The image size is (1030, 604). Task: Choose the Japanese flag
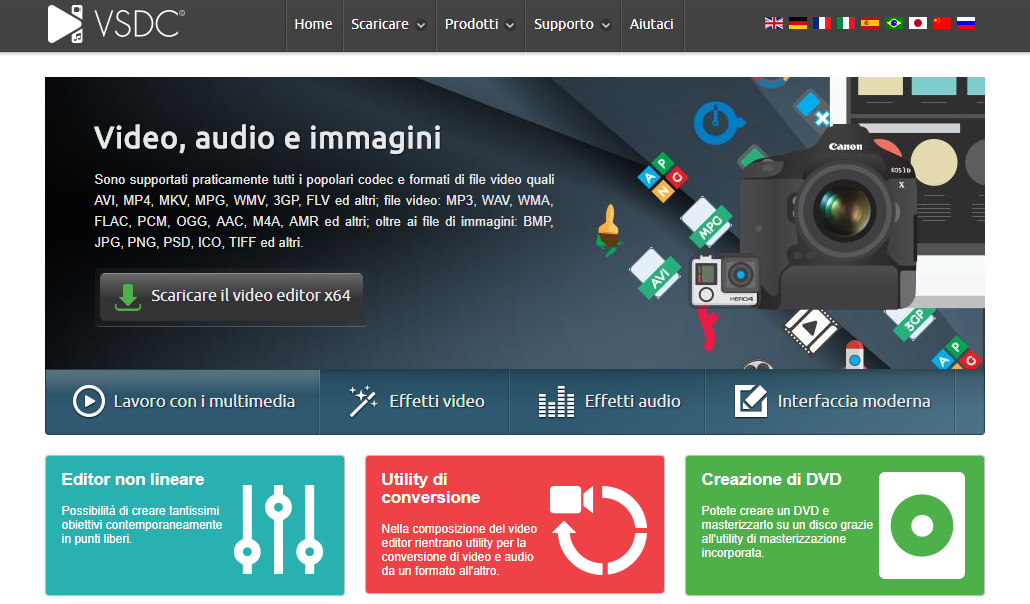[x=918, y=23]
